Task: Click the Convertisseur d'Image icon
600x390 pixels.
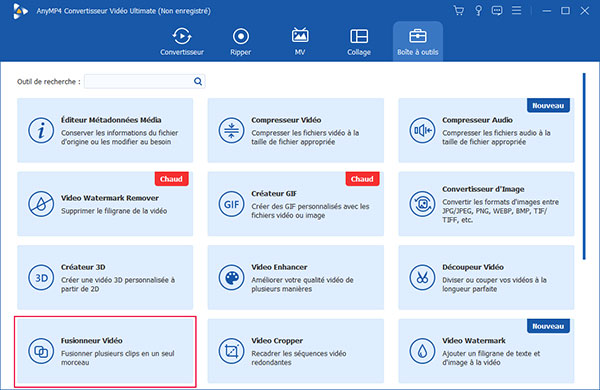Action: coord(422,204)
